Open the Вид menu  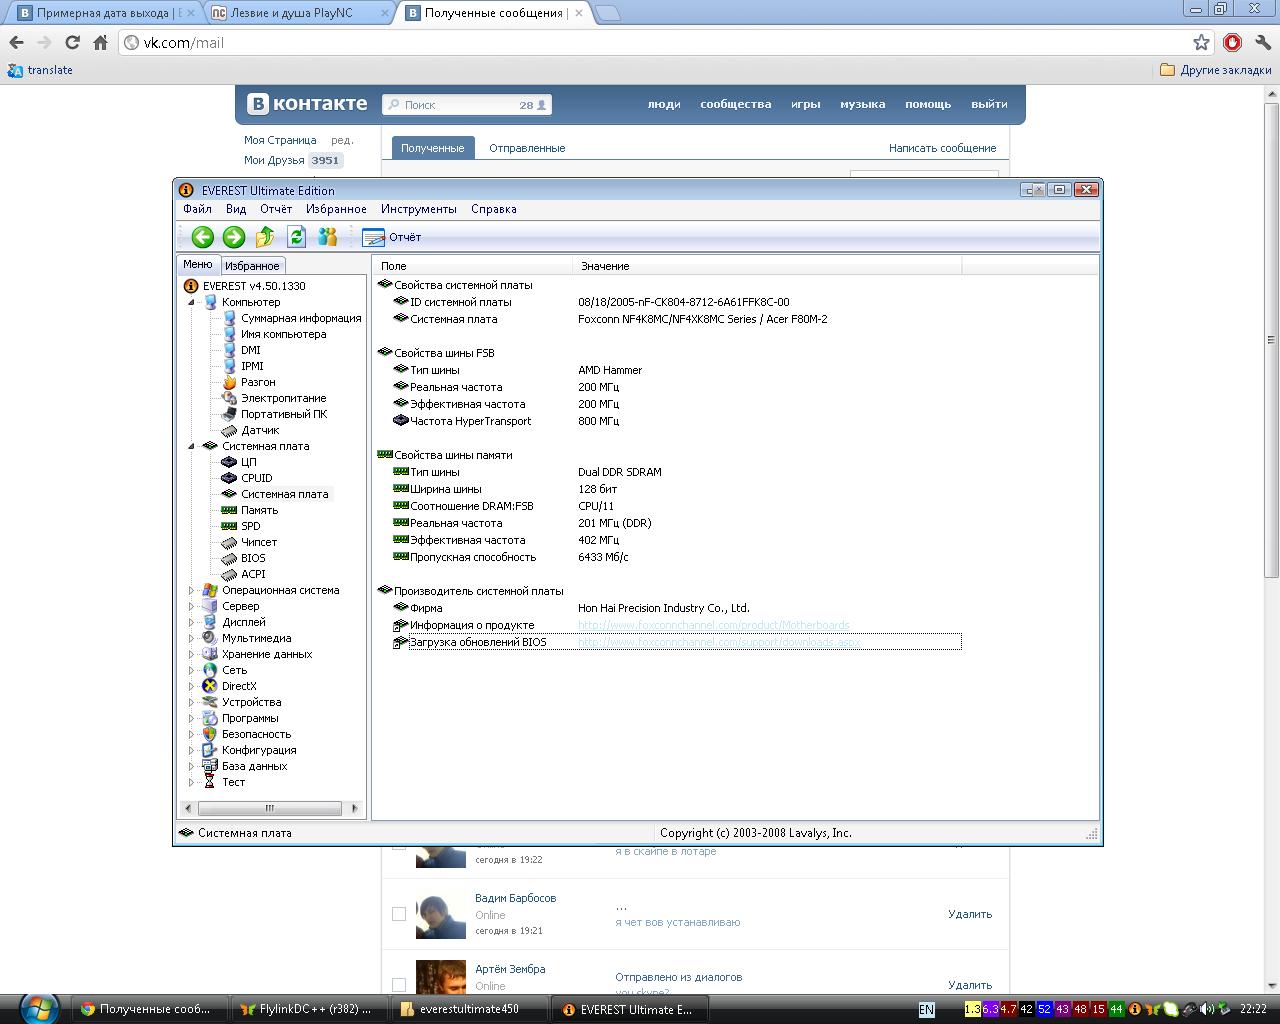[236, 209]
